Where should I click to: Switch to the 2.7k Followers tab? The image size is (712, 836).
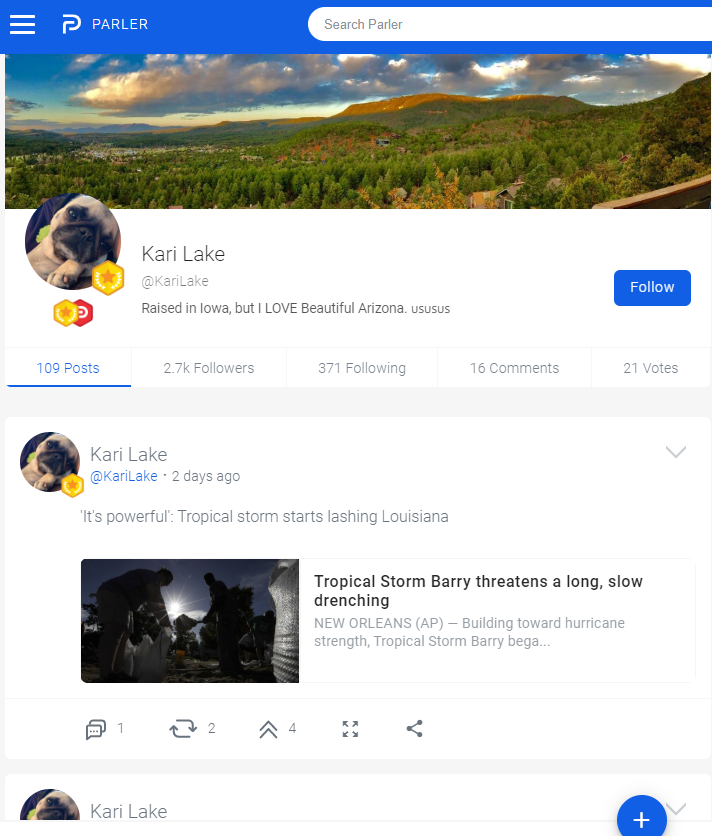coord(208,368)
